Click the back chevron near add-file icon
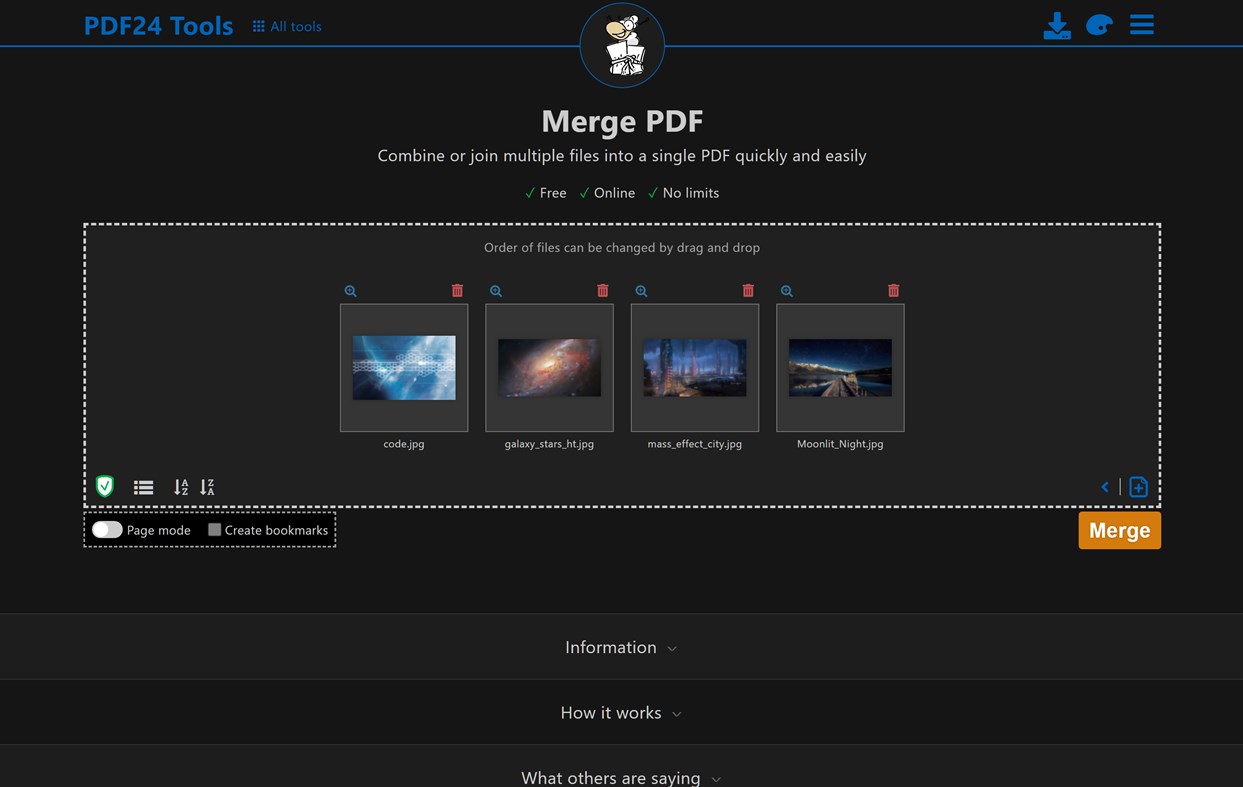The height and width of the screenshot is (787, 1243). [1105, 487]
